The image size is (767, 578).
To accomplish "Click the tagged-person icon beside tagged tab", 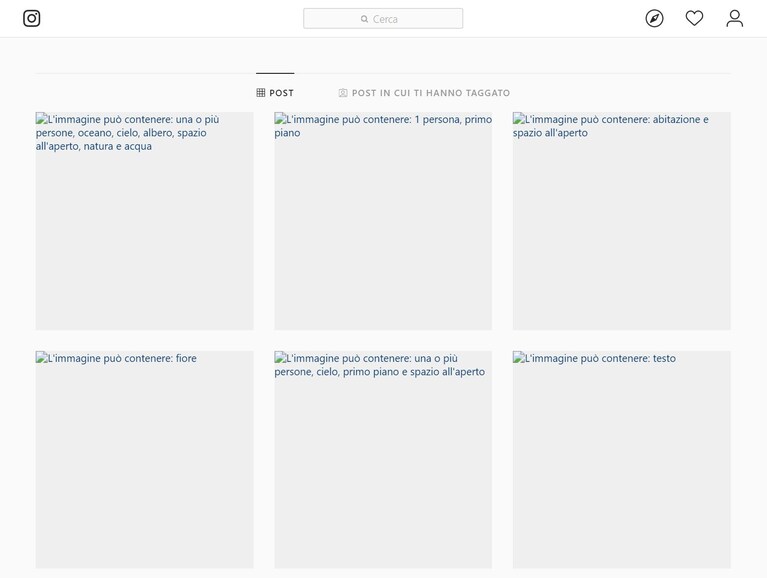I will (x=343, y=93).
